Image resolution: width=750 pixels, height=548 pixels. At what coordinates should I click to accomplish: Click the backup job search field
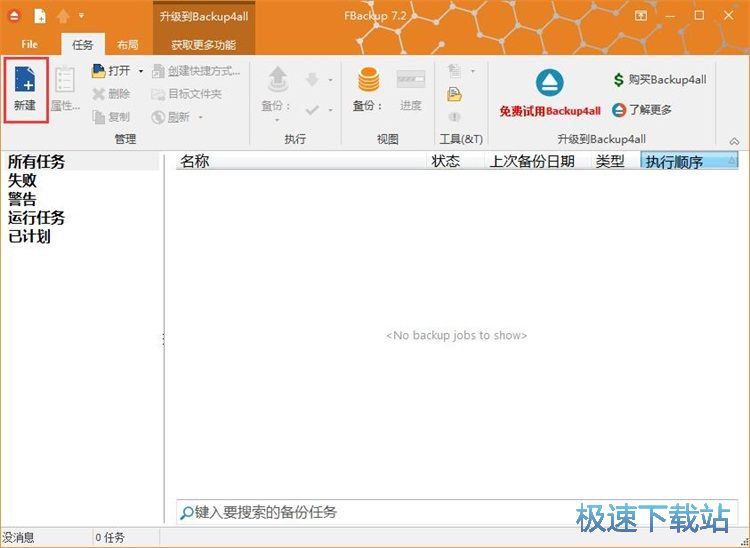(457, 512)
